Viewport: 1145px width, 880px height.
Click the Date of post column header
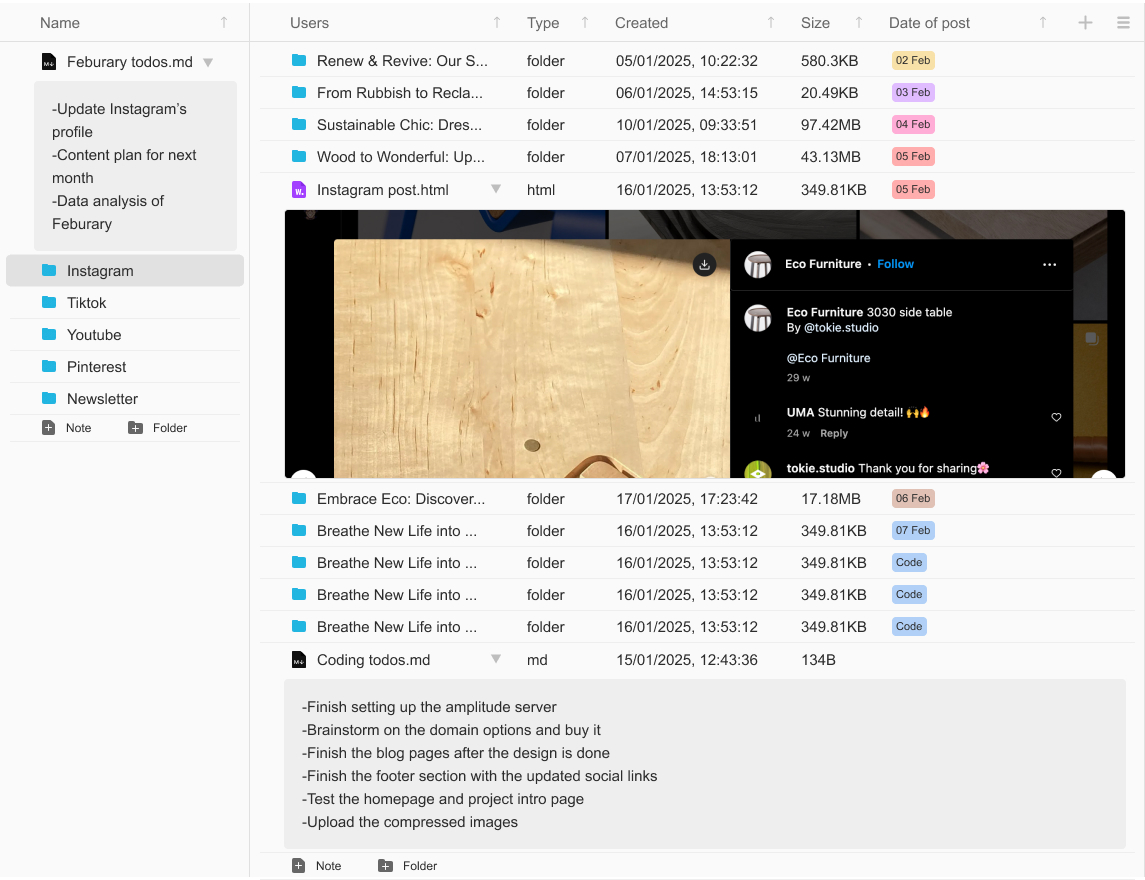(x=929, y=23)
